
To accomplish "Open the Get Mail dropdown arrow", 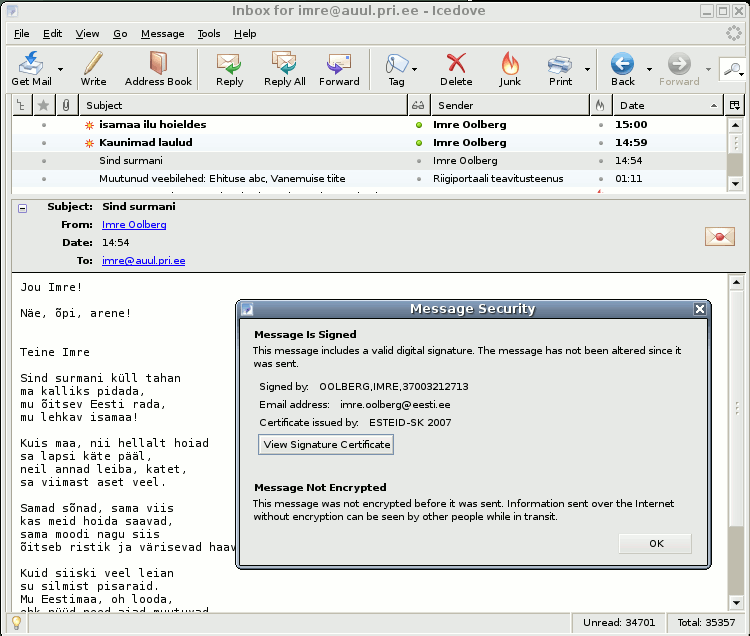I will [x=60, y=69].
